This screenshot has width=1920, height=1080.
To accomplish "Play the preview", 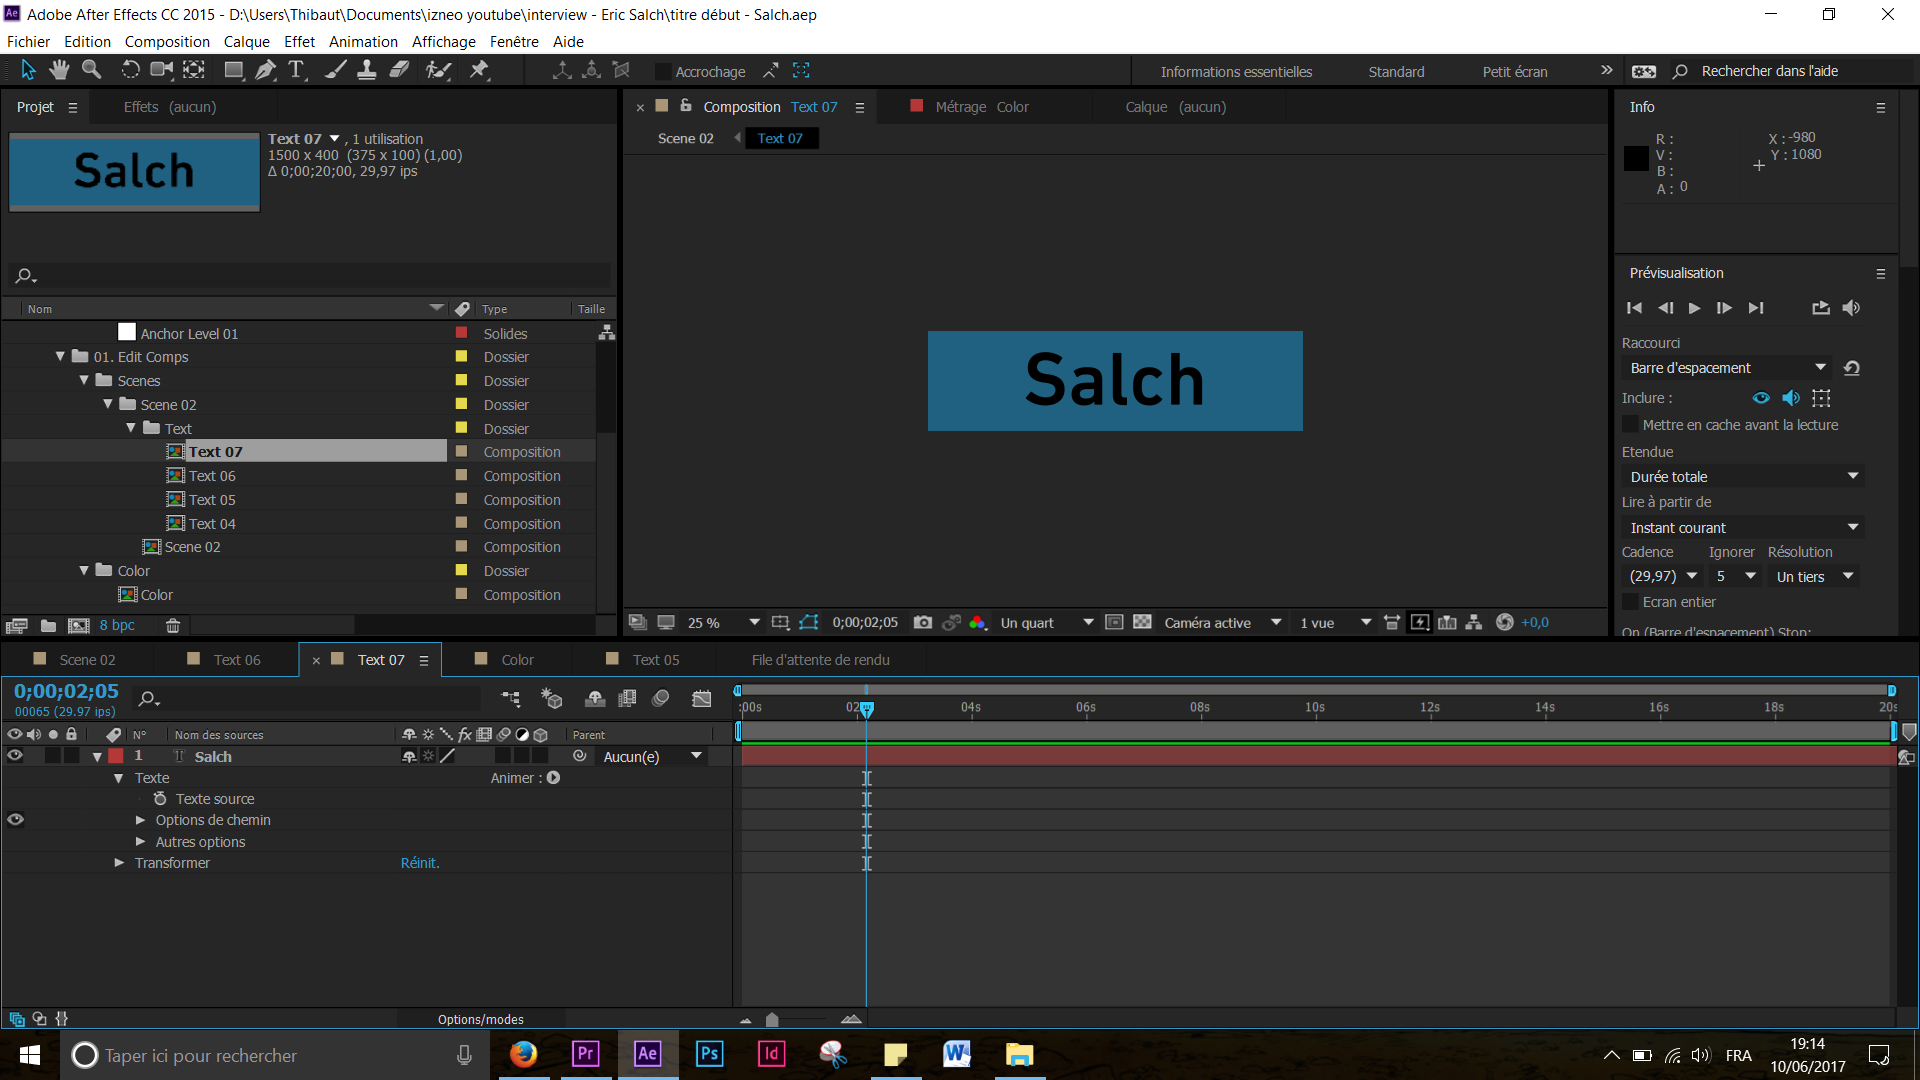I will tap(1694, 308).
